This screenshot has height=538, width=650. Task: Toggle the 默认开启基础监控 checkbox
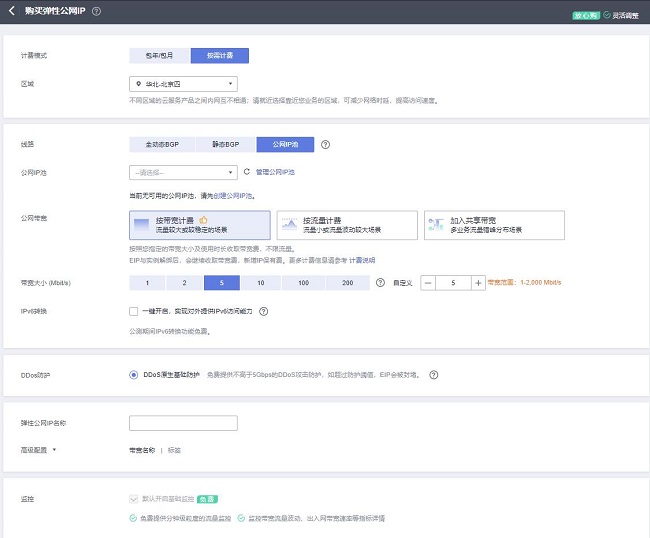coord(134,498)
